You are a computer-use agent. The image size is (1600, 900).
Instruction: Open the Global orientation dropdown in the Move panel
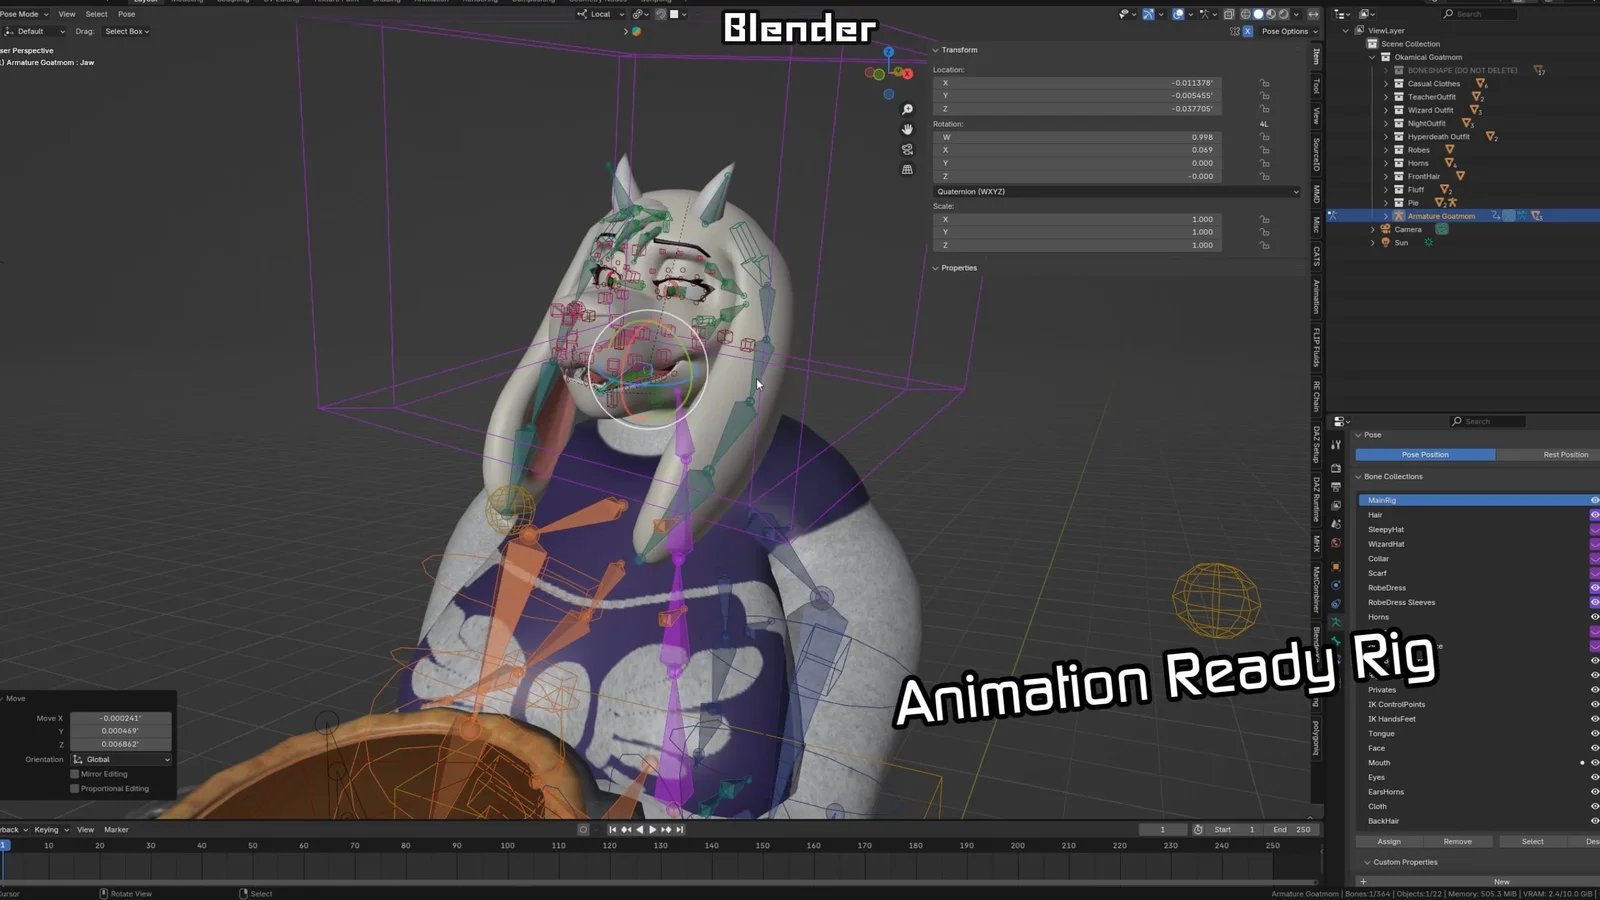coord(121,759)
